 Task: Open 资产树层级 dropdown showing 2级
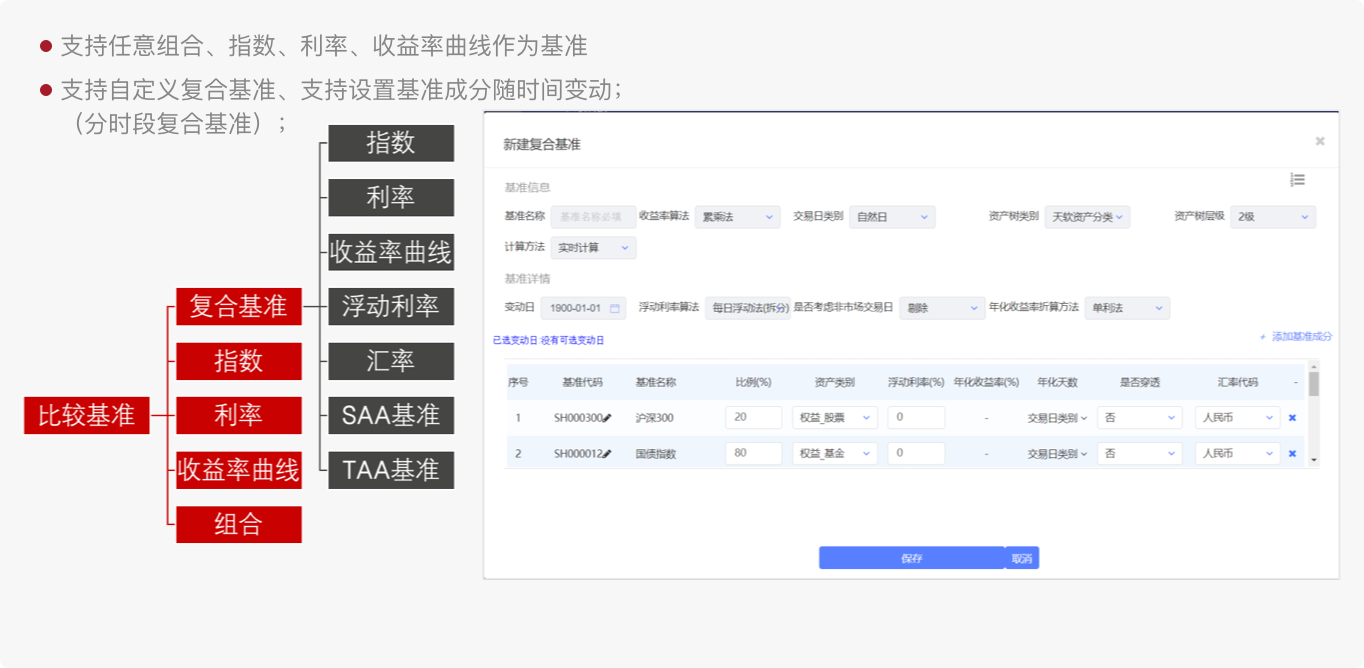pos(1273,217)
